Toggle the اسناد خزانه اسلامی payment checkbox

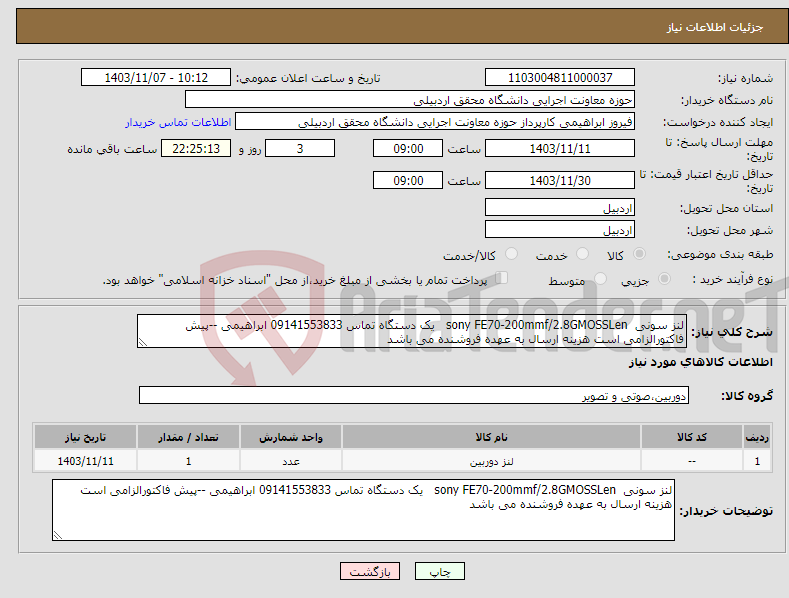(x=501, y=278)
